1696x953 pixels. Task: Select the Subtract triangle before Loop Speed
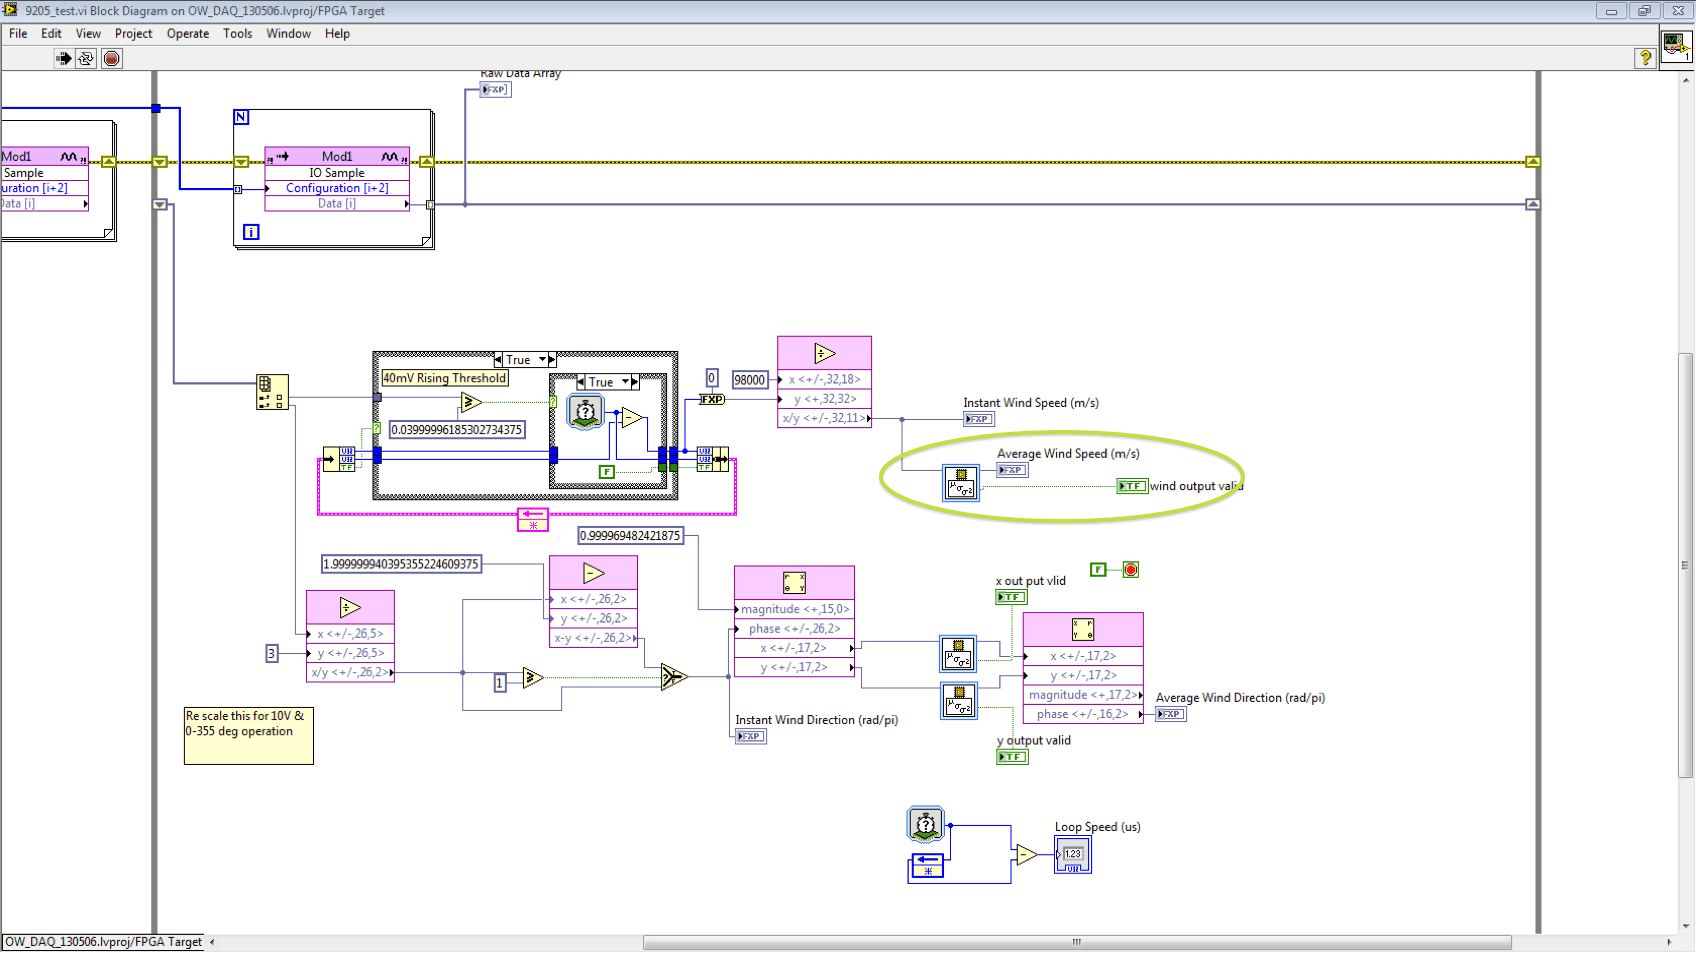click(x=1027, y=855)
